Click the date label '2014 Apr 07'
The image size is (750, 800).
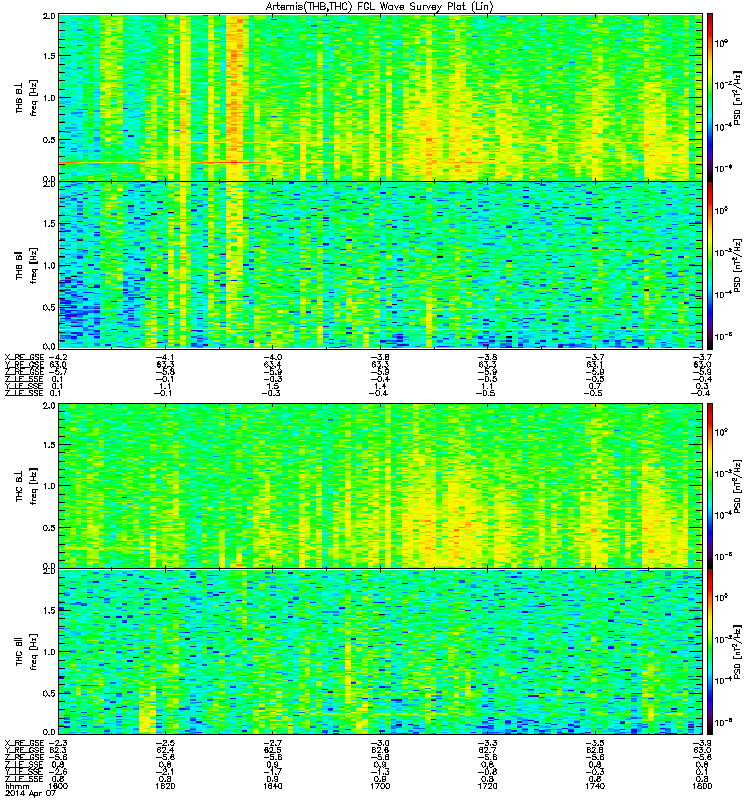coord(29,793)
